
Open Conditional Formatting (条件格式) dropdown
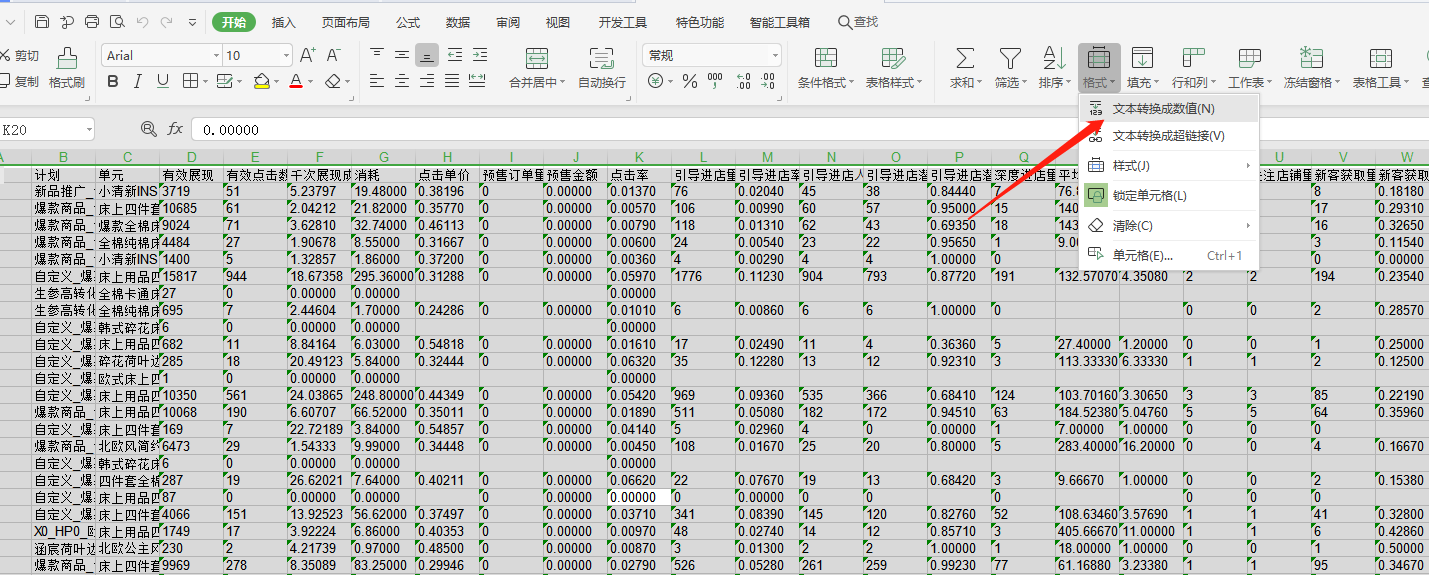(825, 69)
